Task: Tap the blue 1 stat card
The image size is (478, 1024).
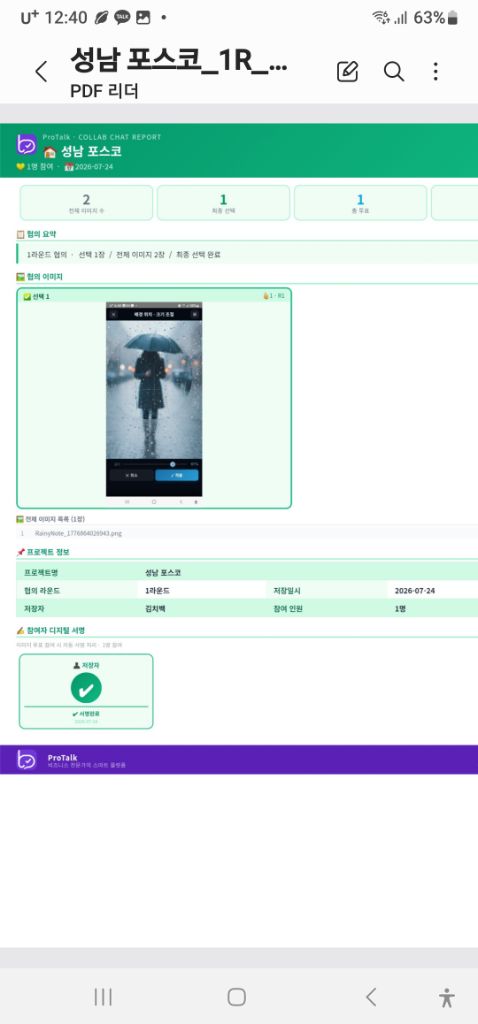Action: tap(360, 203)
